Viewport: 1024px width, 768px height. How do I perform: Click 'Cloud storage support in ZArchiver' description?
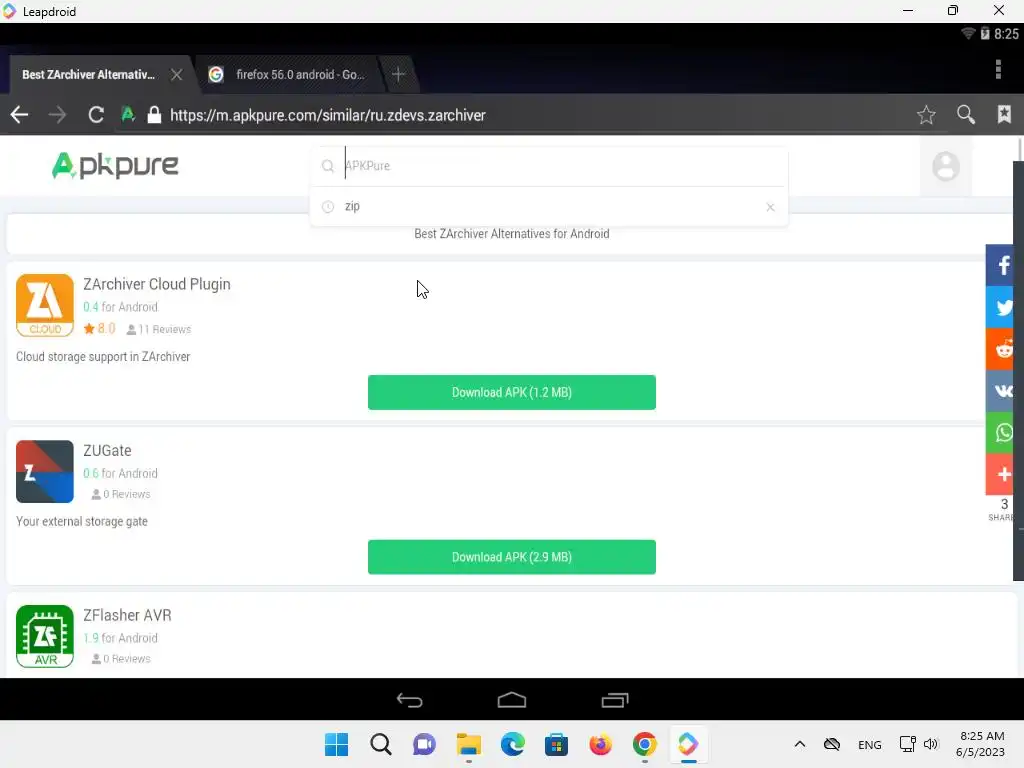click(103, 357)
